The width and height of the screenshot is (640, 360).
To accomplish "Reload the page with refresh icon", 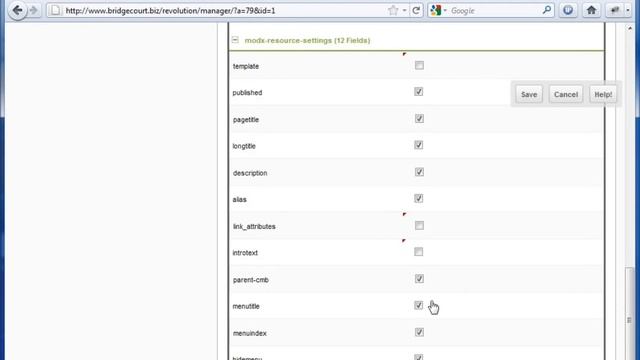I will pos(416,11).
